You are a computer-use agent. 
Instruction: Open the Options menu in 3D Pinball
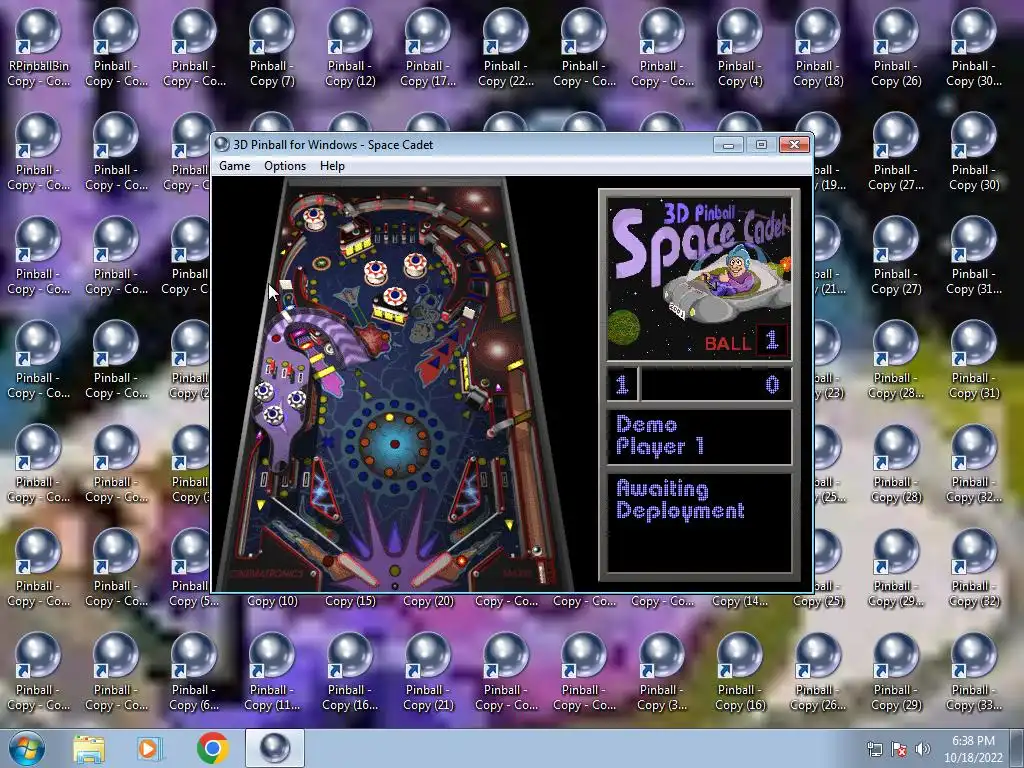(x=285, y=166)
